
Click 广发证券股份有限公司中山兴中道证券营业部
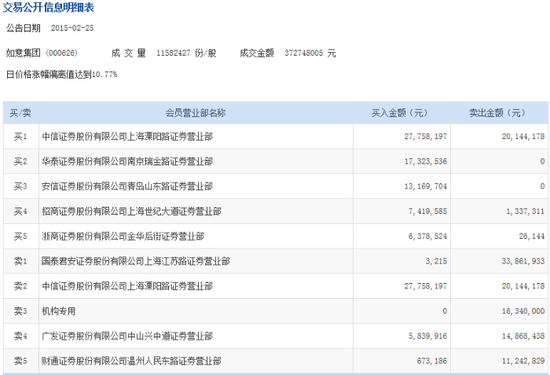click(127, 336)
